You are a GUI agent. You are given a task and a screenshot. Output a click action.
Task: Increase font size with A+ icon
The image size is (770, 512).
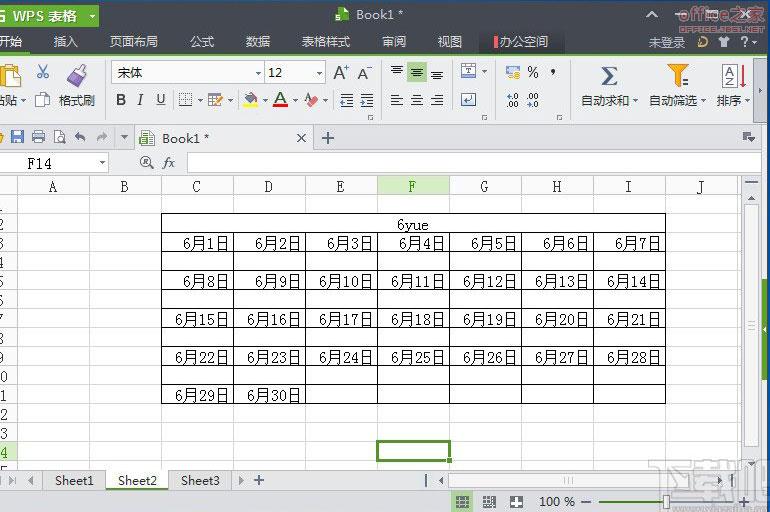coord(341,73)
